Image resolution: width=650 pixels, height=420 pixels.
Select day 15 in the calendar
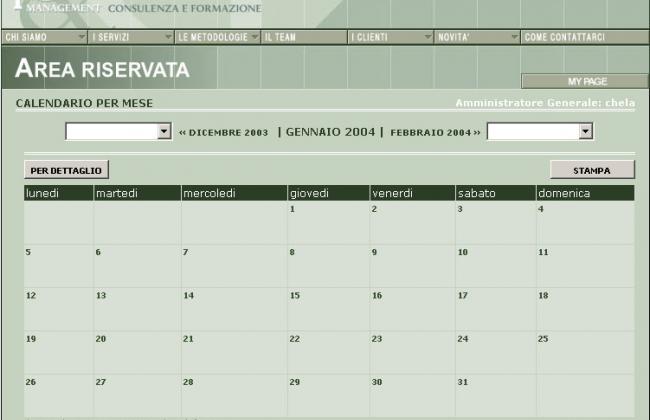click(x=294, y=296)
